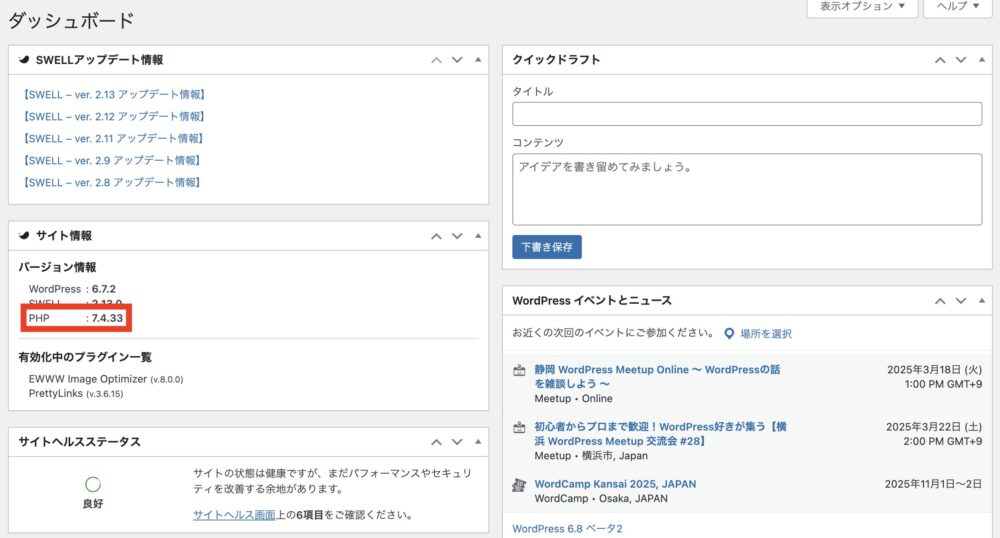This screenshot has width=1000, height=538.
Task: Move SWELLアップデート情報 panel down
Action: [x=457, y=60]
